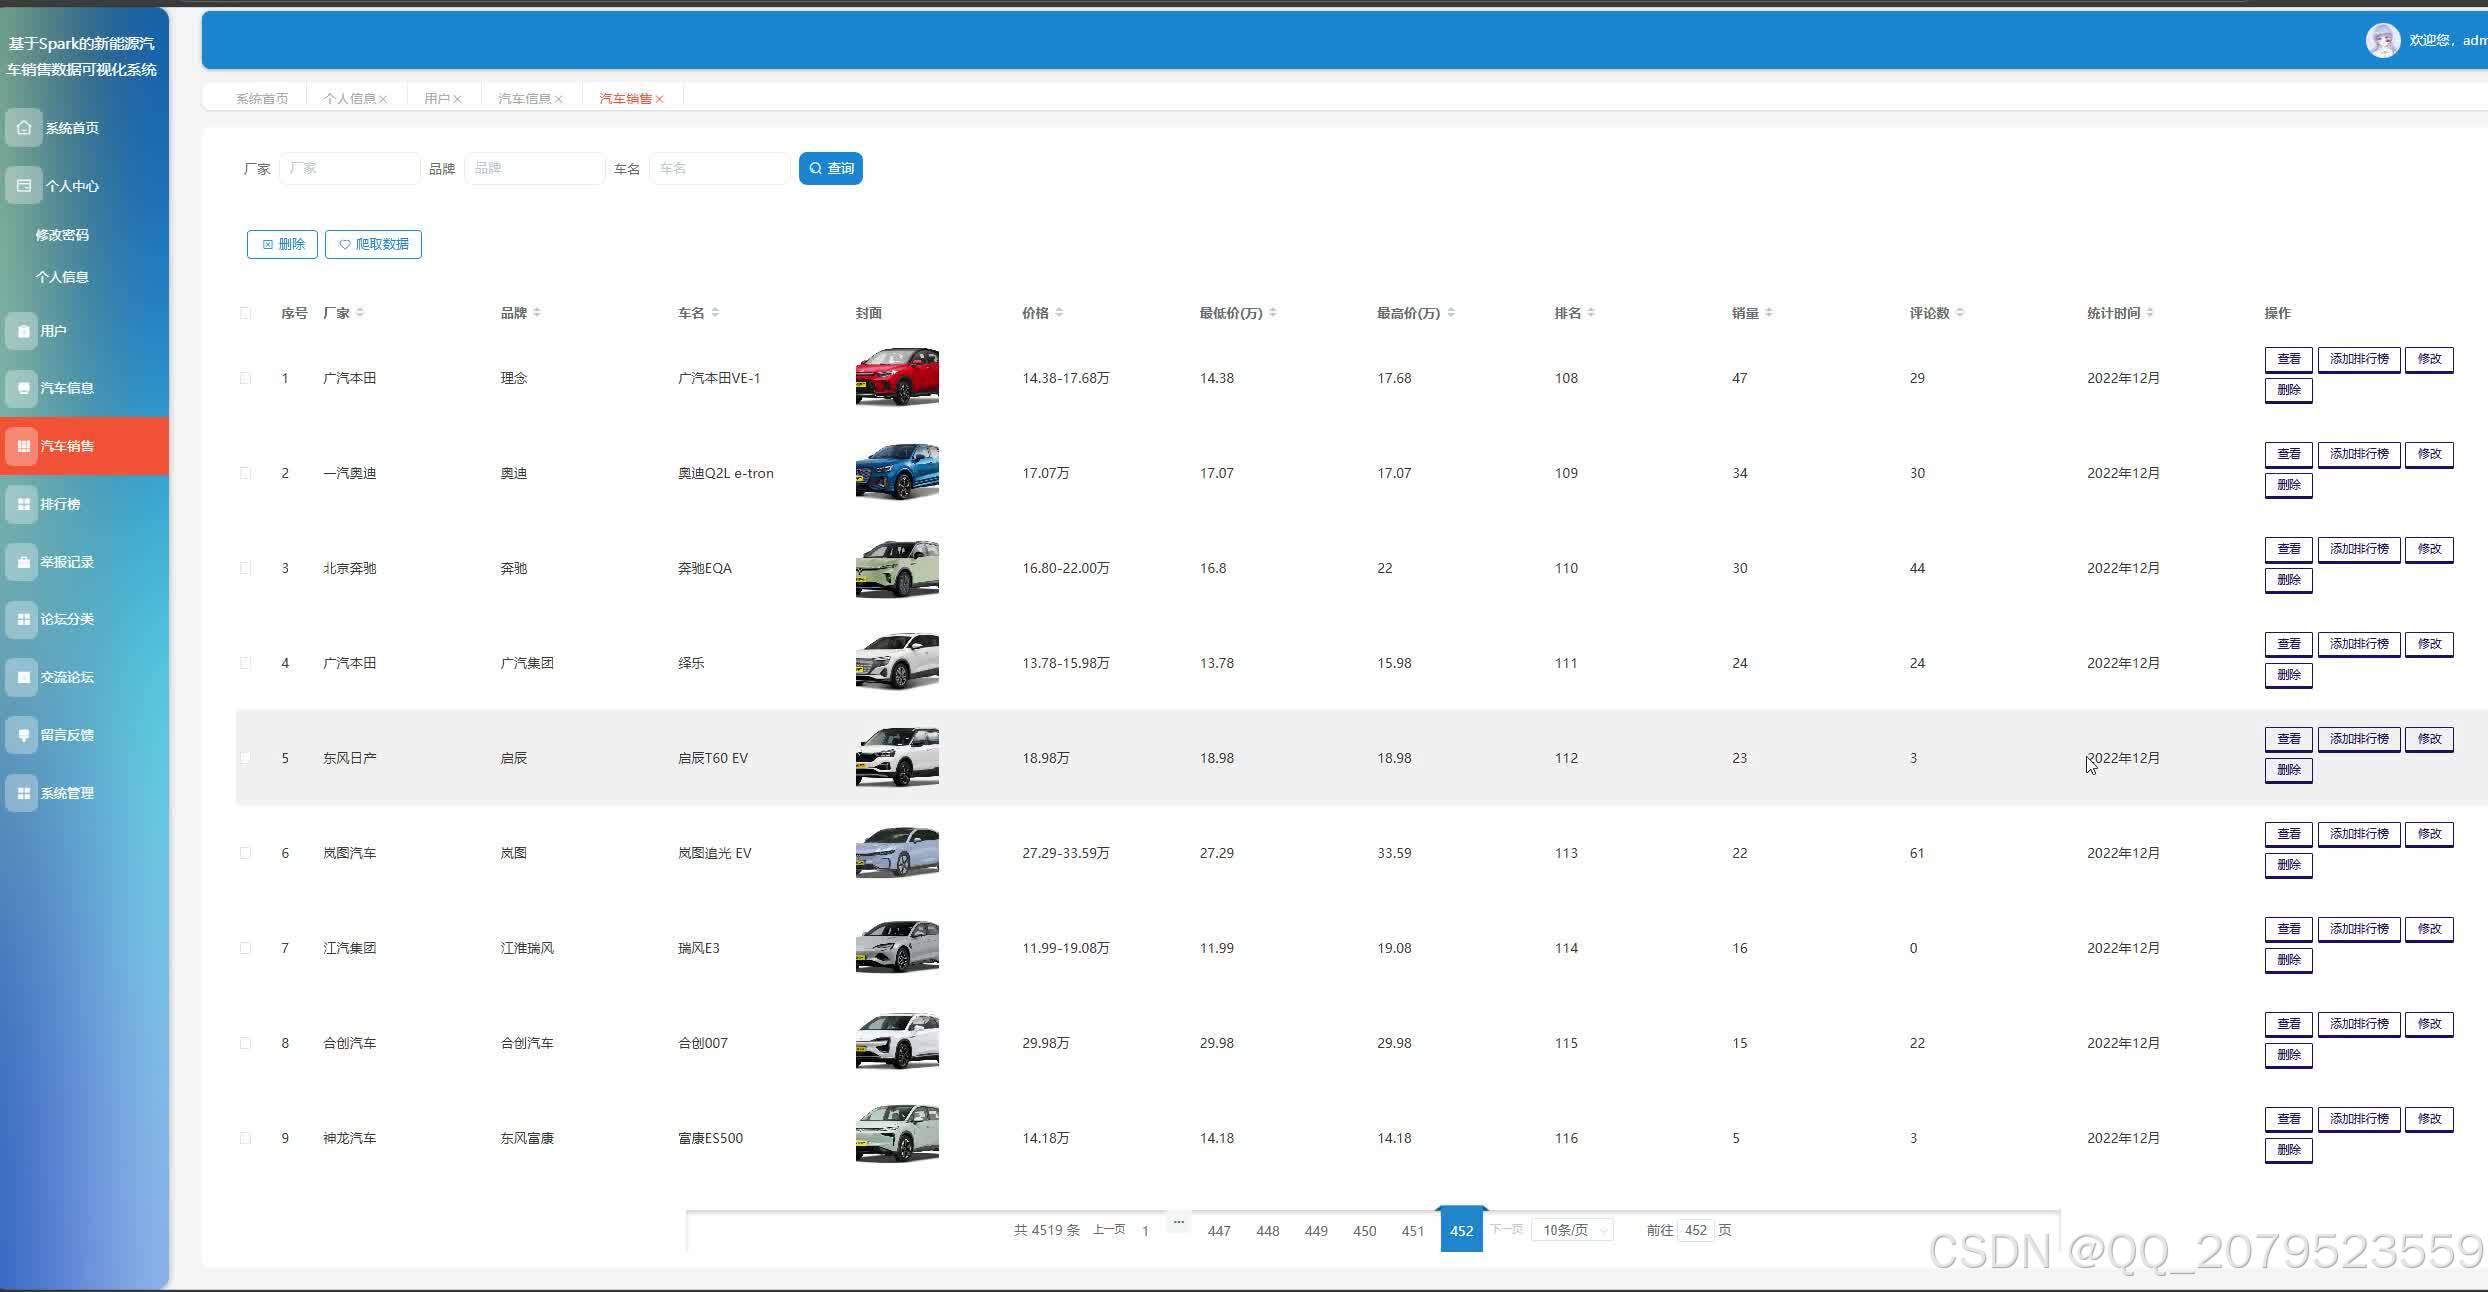Click the 汽车信息 sidebar icon

(24, 388)
